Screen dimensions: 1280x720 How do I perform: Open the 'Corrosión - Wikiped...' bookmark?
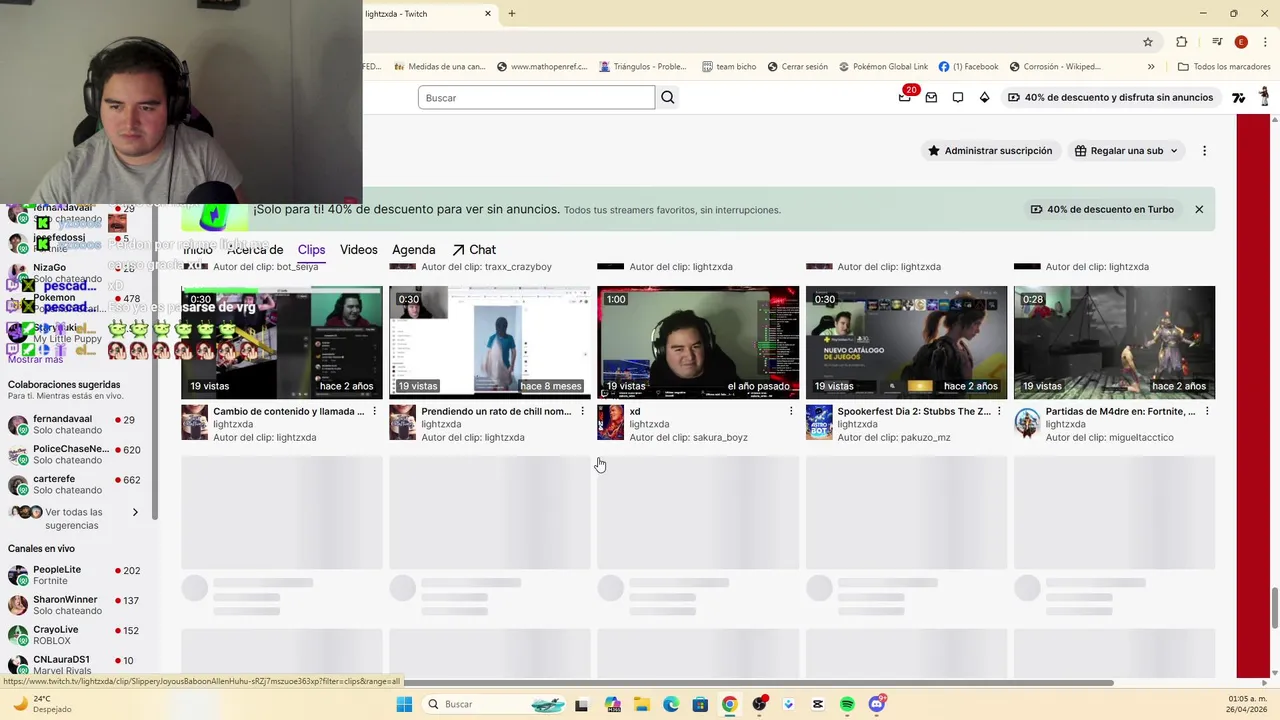1055,67
